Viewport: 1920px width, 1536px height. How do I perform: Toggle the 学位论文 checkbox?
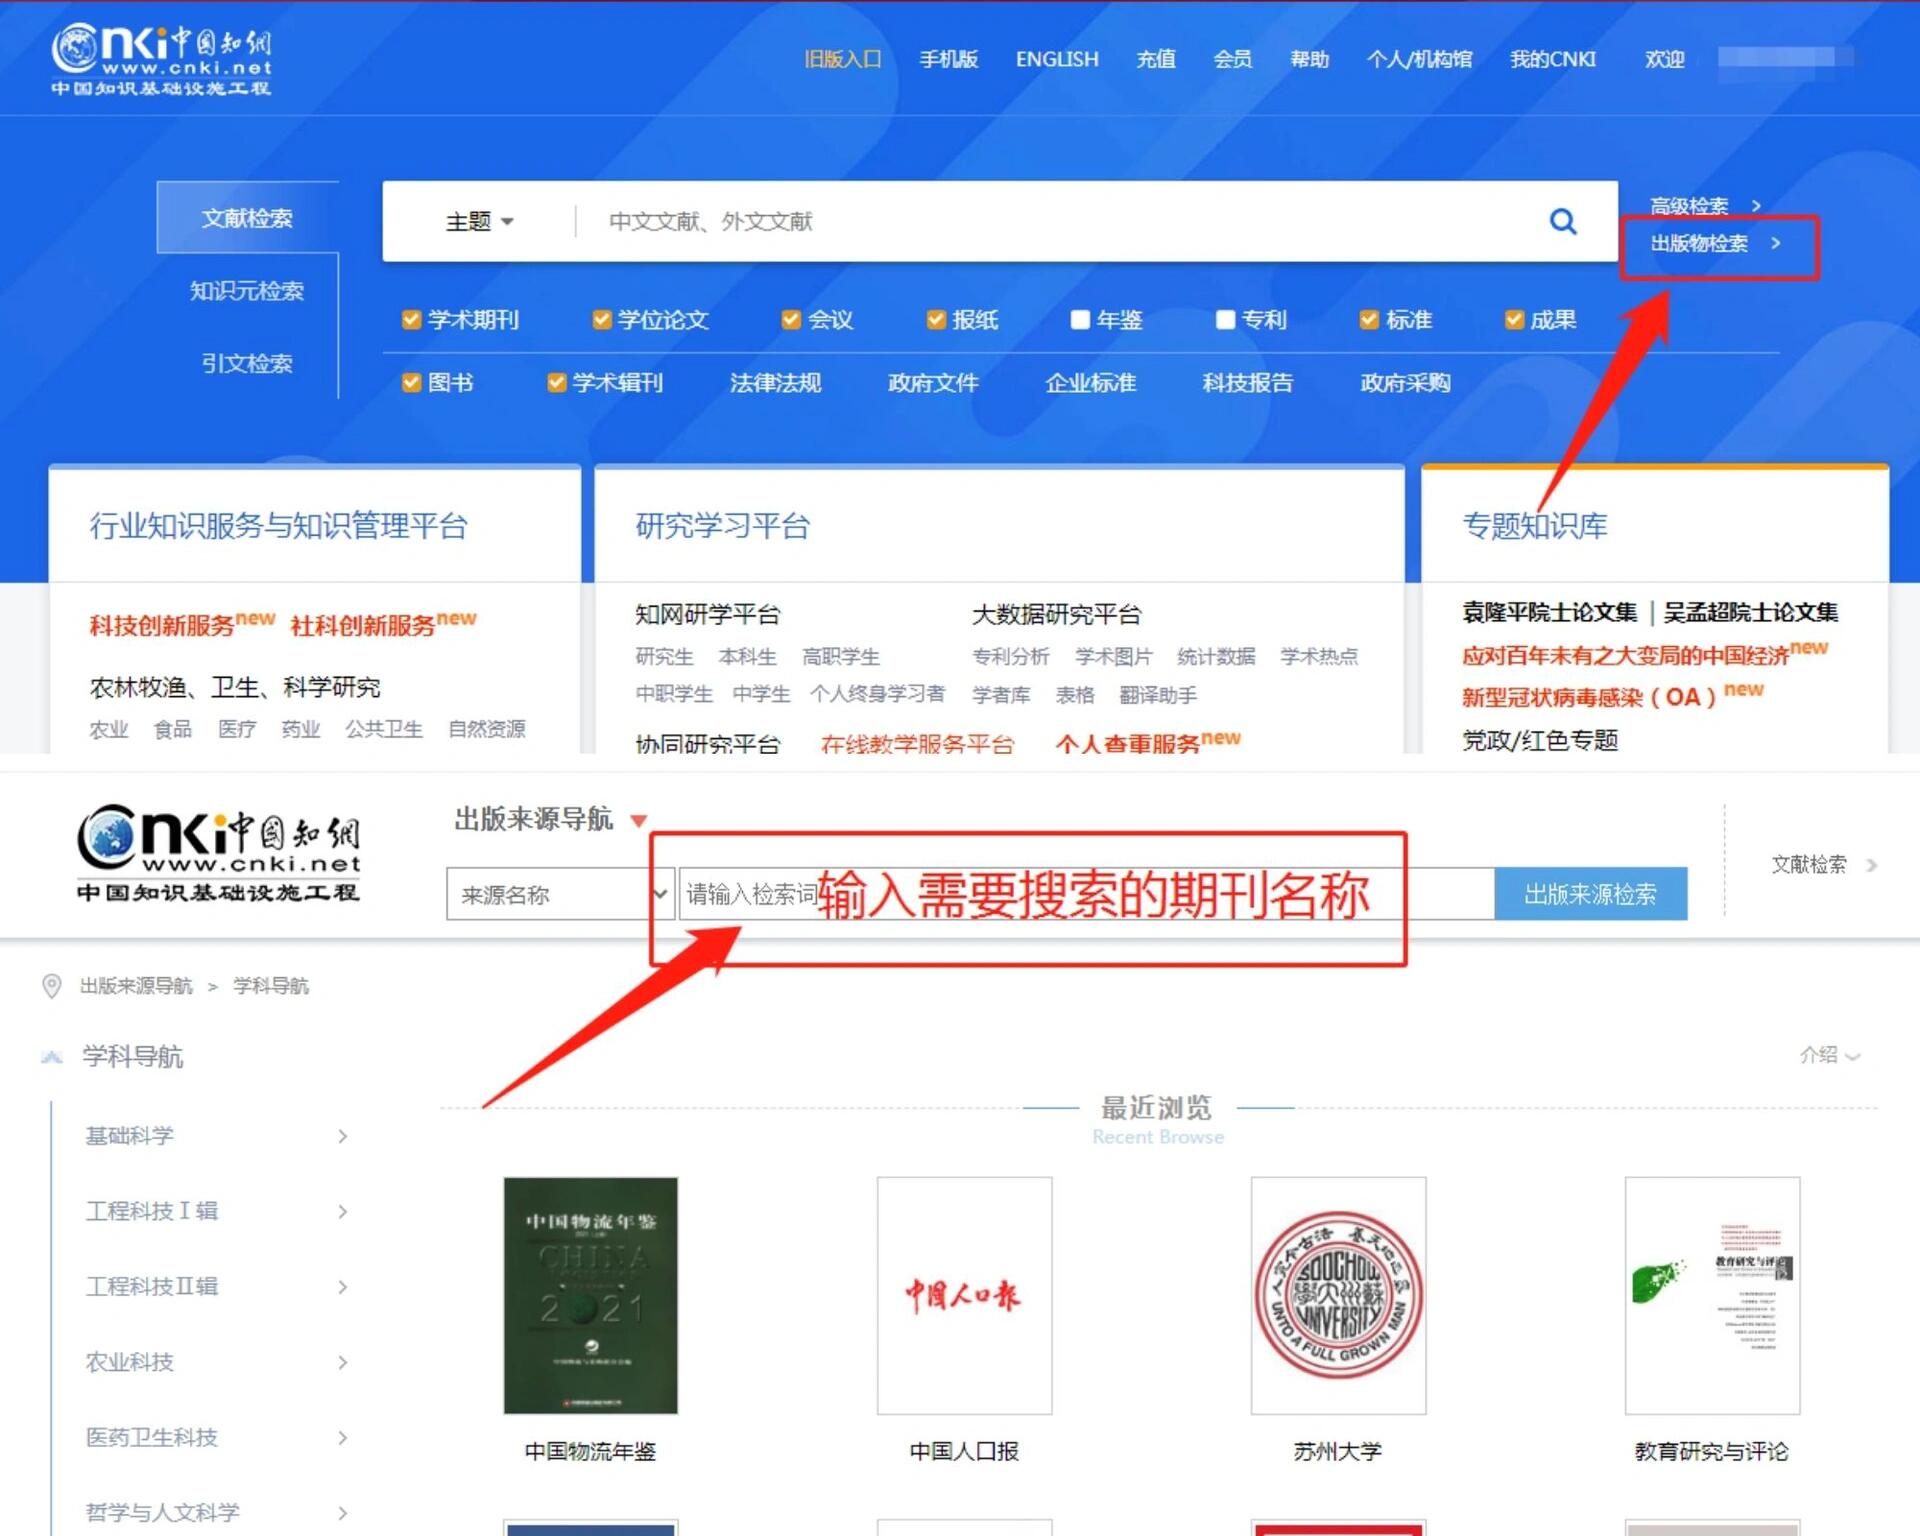point(601,320)
